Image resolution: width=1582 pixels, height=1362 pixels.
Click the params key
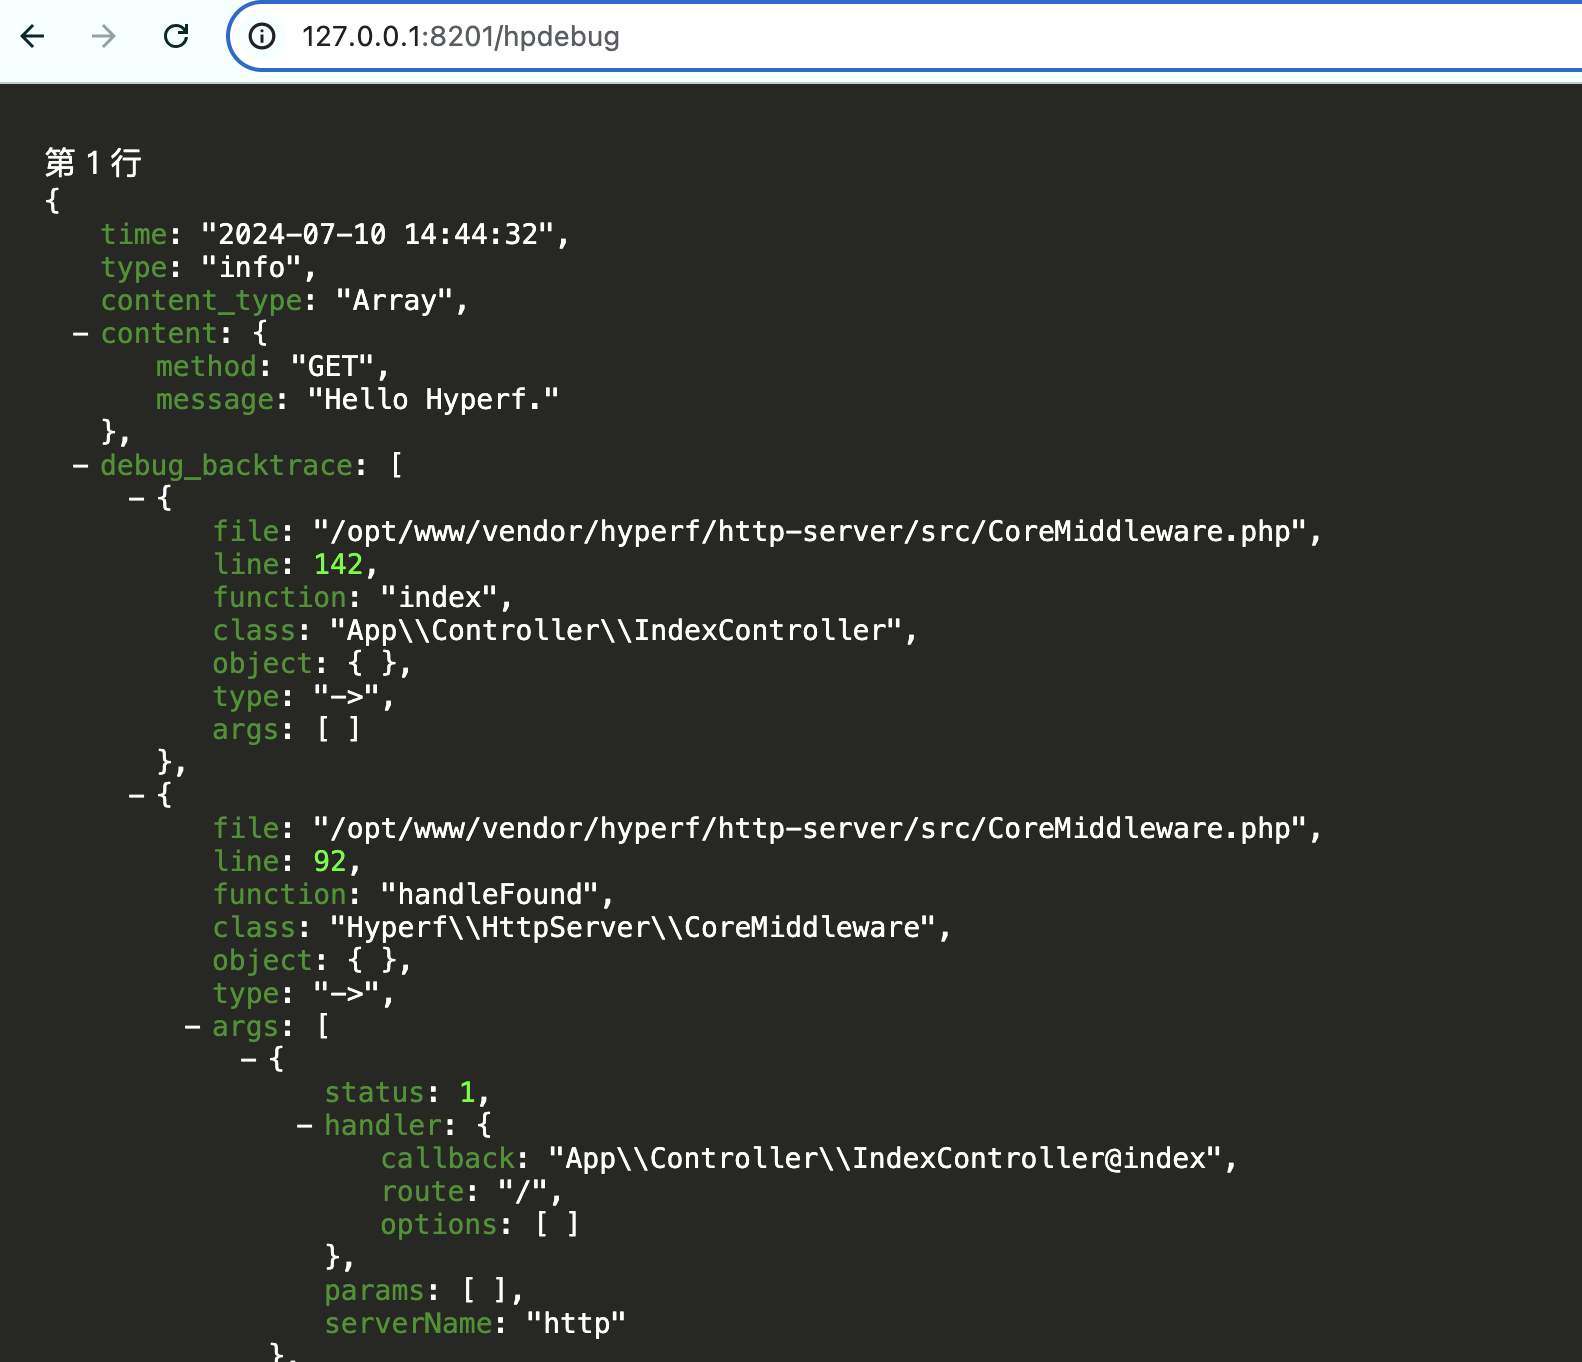click(374, 1291)
